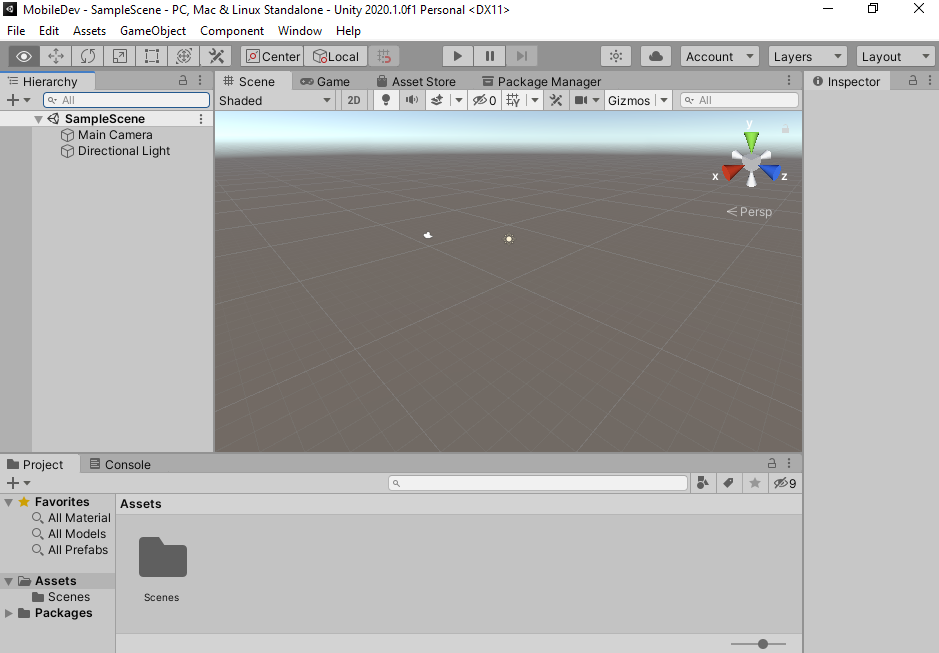
Task: Select the Hand view tool
Action: point(23,56)
